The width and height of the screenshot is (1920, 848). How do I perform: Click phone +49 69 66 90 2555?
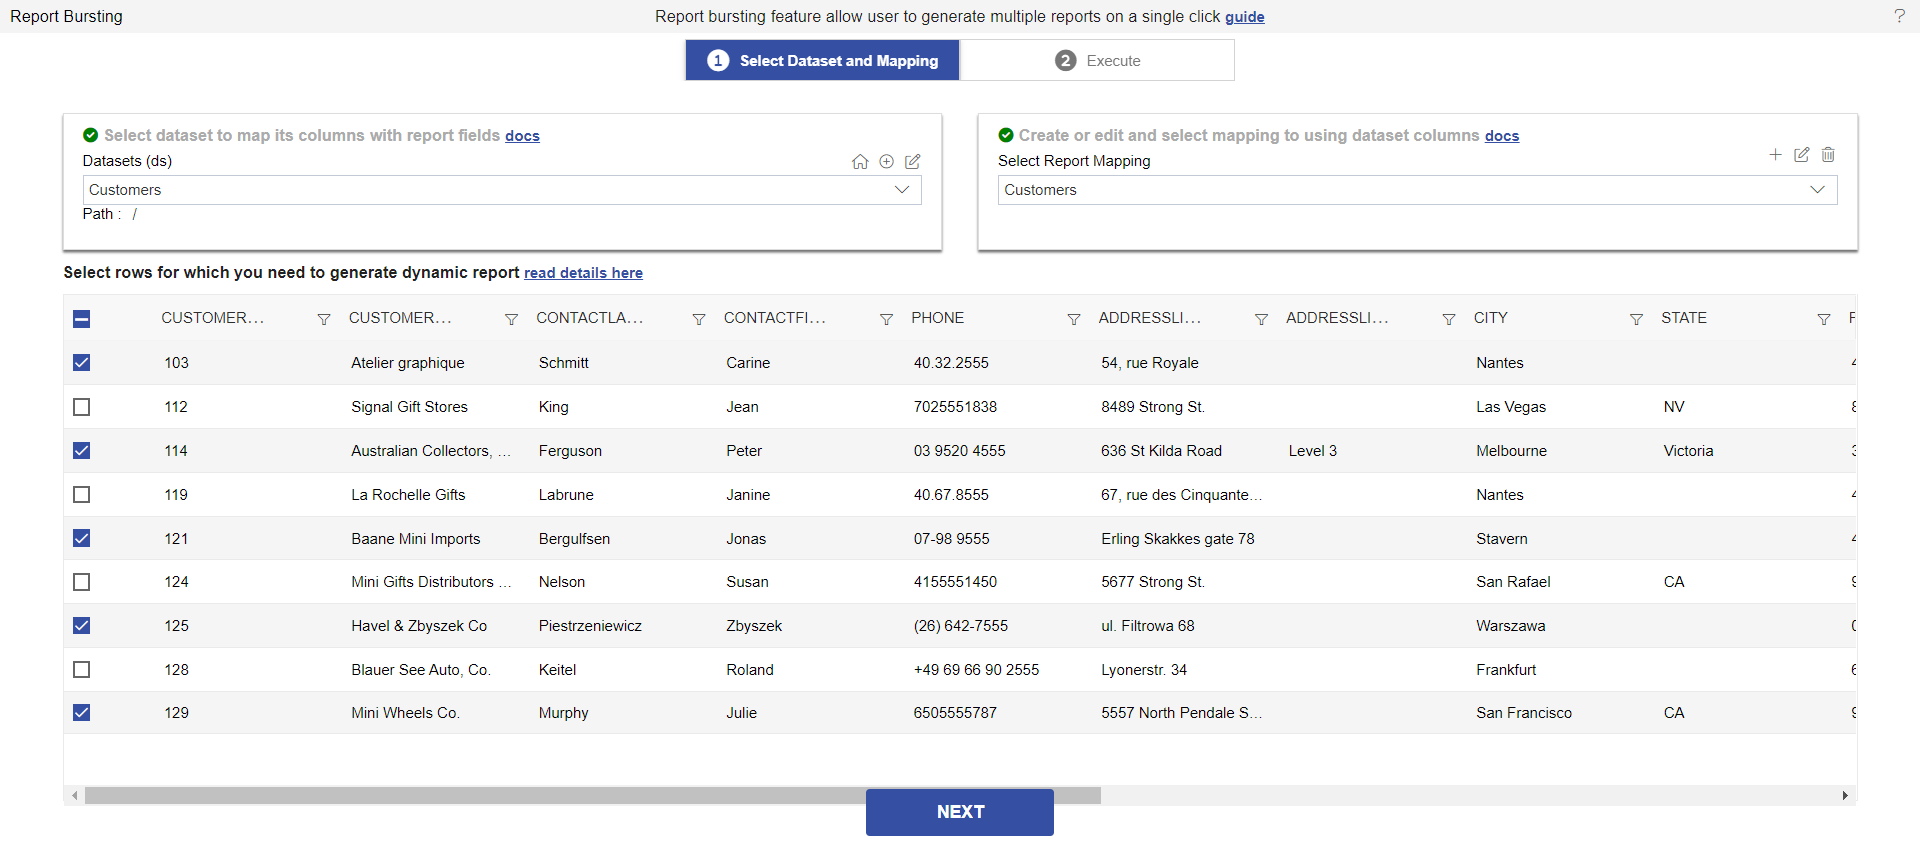pos(976,670)
